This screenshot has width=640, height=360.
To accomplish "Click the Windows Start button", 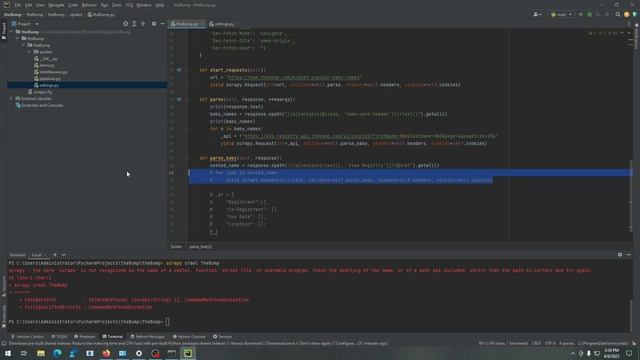I will point(8,353).
